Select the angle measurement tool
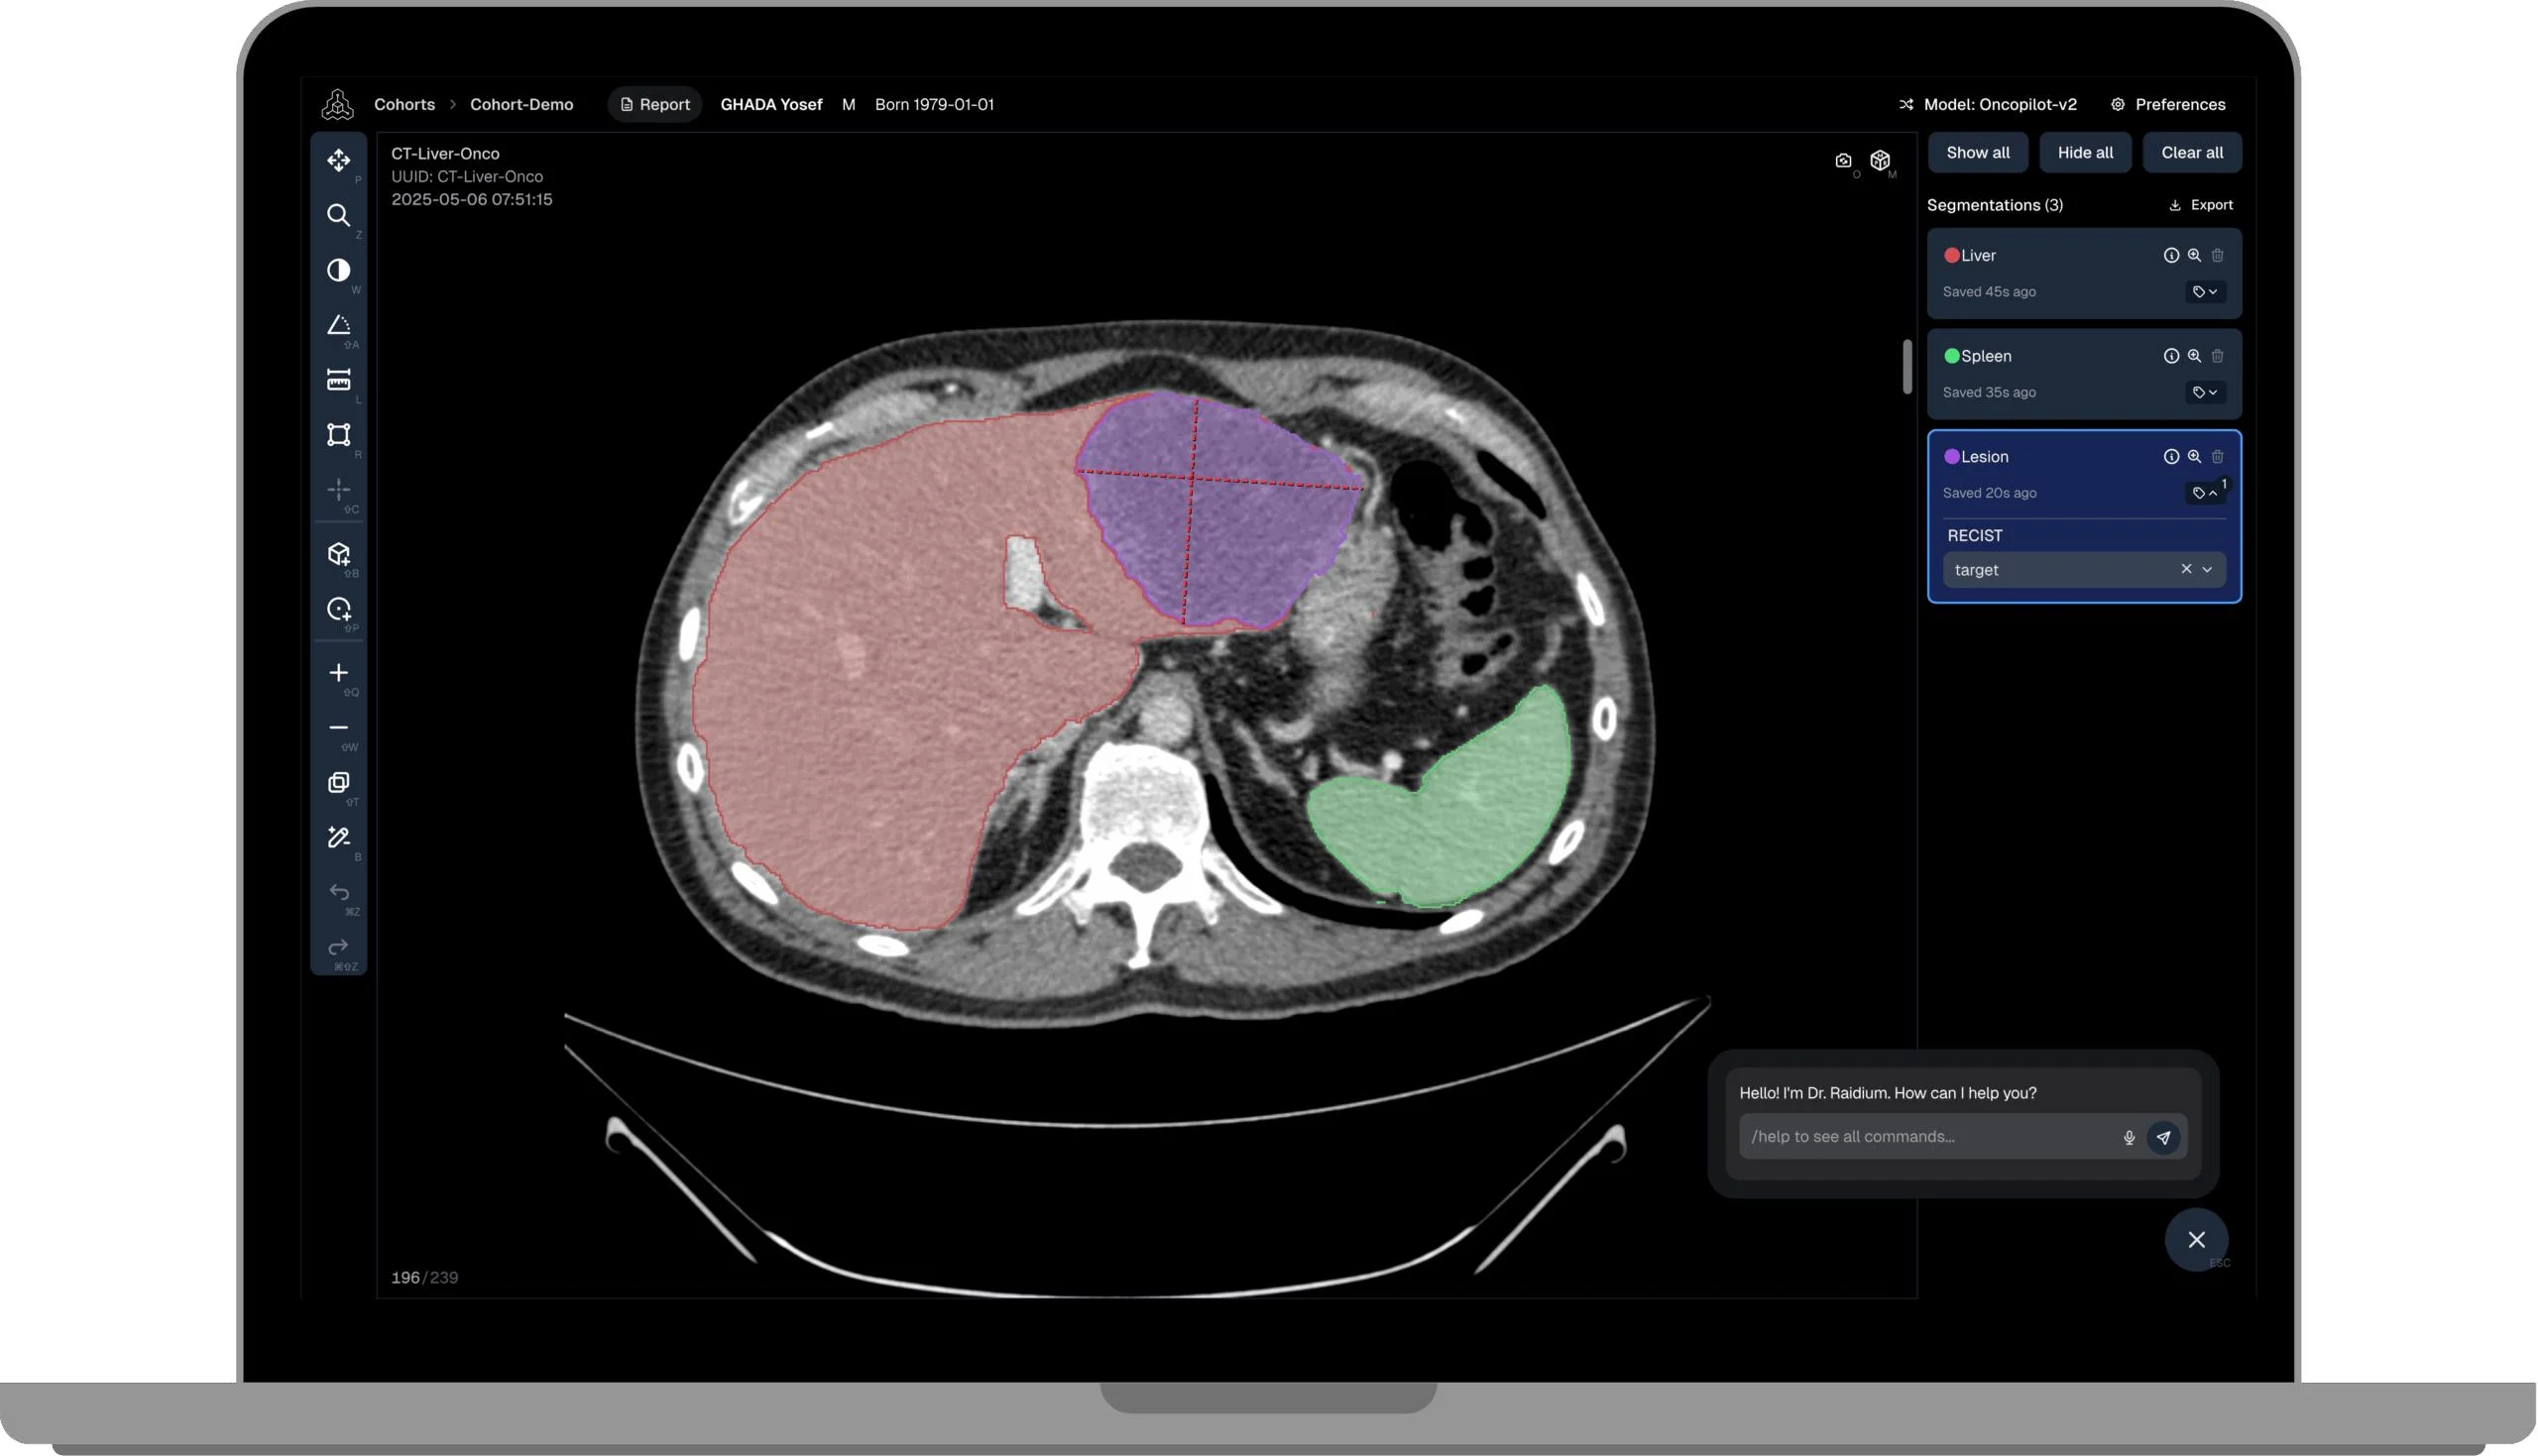This screenshot has width=2538, height=1456. coord(338,325)
